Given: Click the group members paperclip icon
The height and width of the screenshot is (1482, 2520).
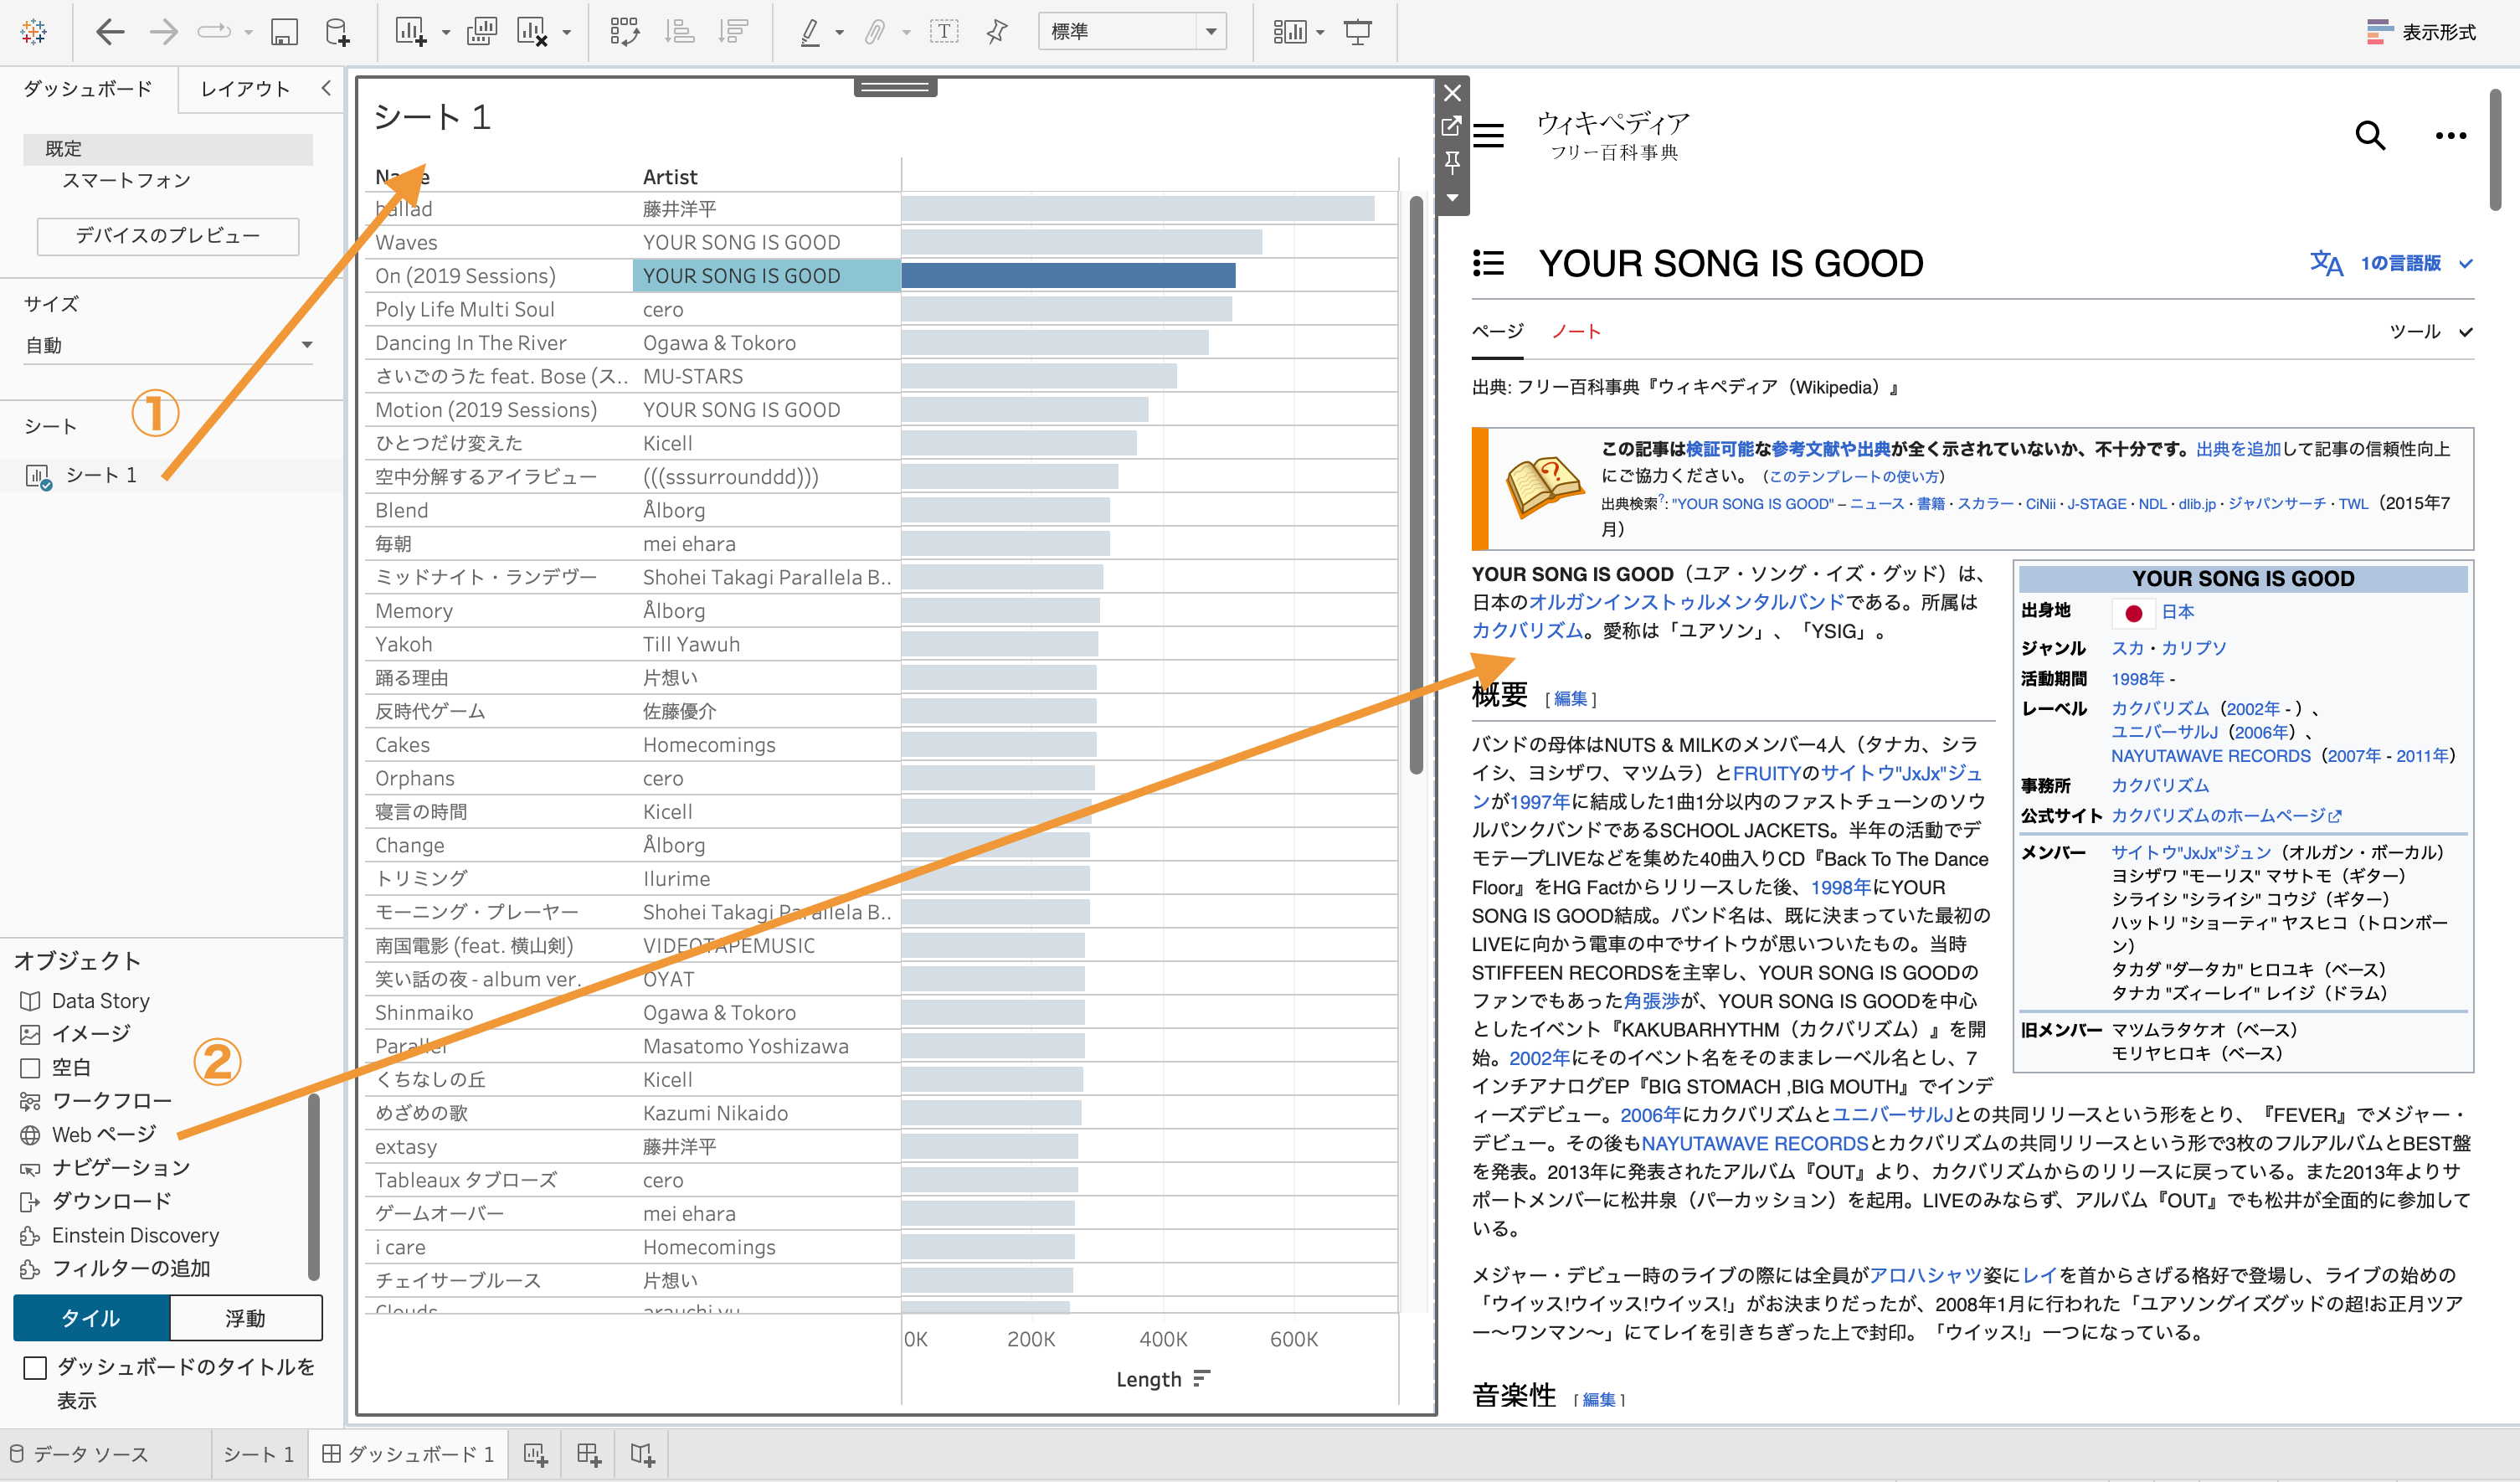Looking at the screenshot, I should (875, 32).
